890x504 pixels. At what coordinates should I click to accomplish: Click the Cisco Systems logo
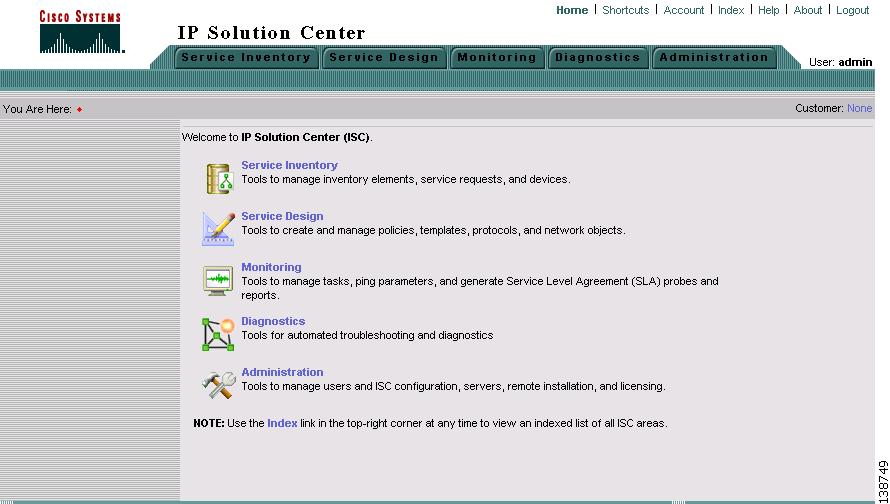pos(81,32)
